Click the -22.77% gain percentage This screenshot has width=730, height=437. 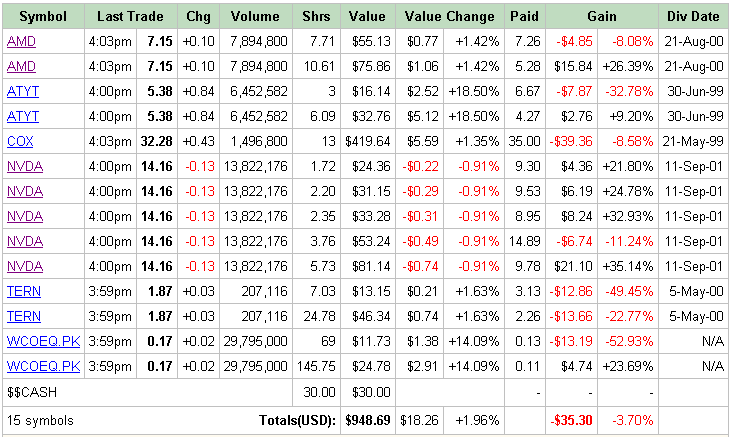[x=629, y=316]
